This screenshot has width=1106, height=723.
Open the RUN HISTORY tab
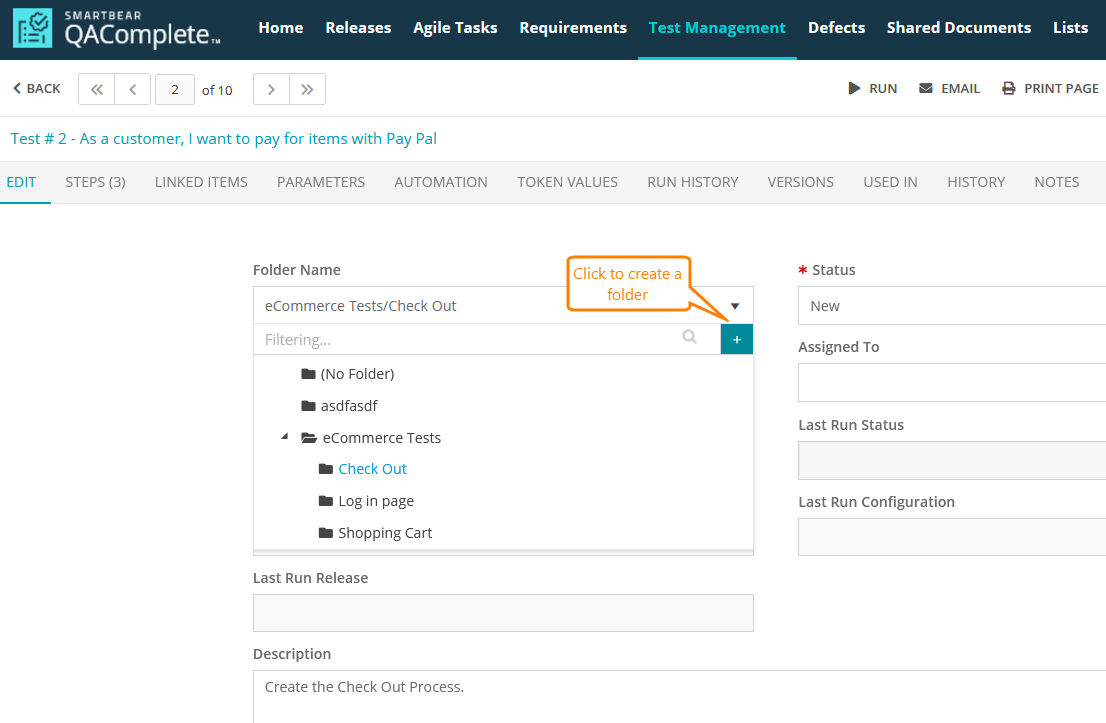(x=692, y=182)
